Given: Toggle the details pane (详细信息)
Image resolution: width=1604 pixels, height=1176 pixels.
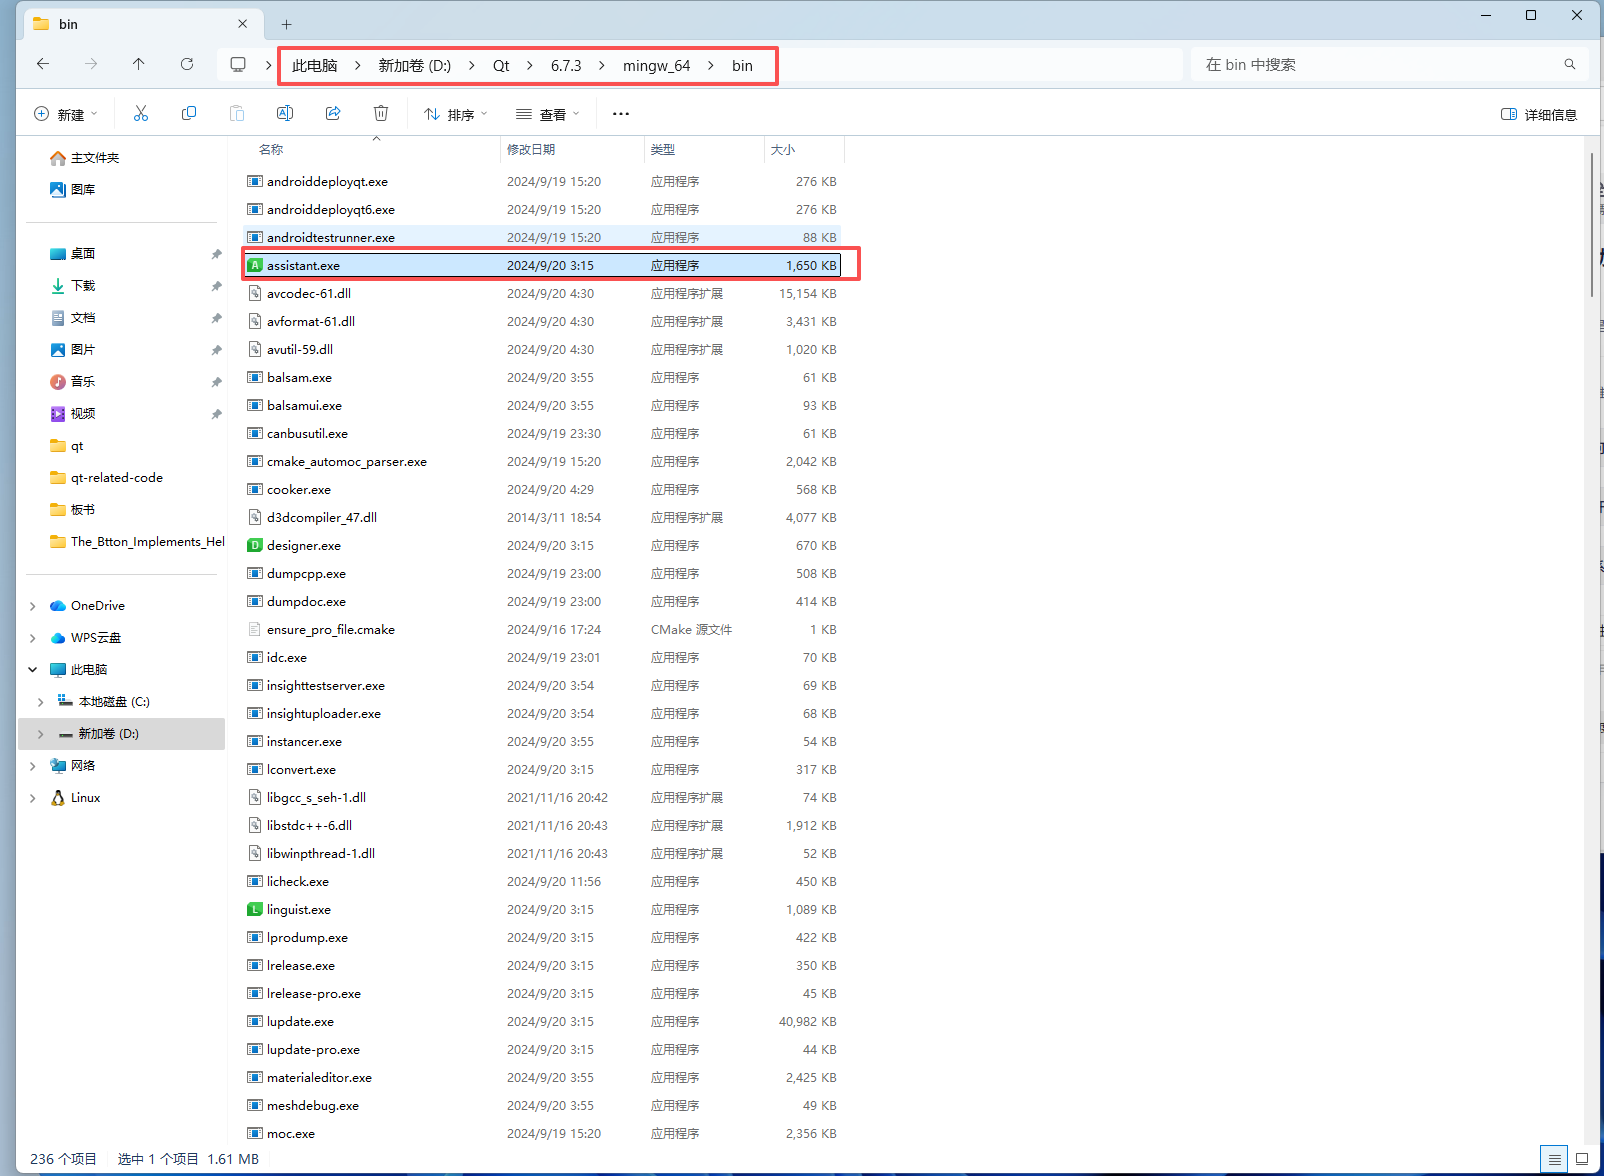Looking at the screenshot, I should tap(1539, 115).
